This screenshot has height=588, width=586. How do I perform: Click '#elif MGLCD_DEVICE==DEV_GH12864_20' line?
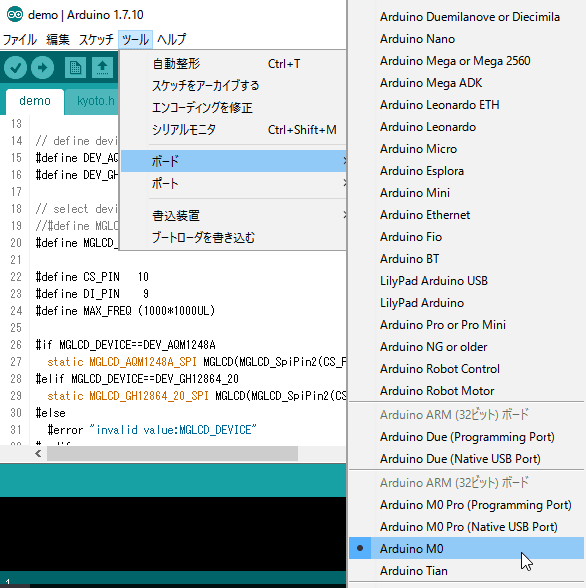[137, 379]
